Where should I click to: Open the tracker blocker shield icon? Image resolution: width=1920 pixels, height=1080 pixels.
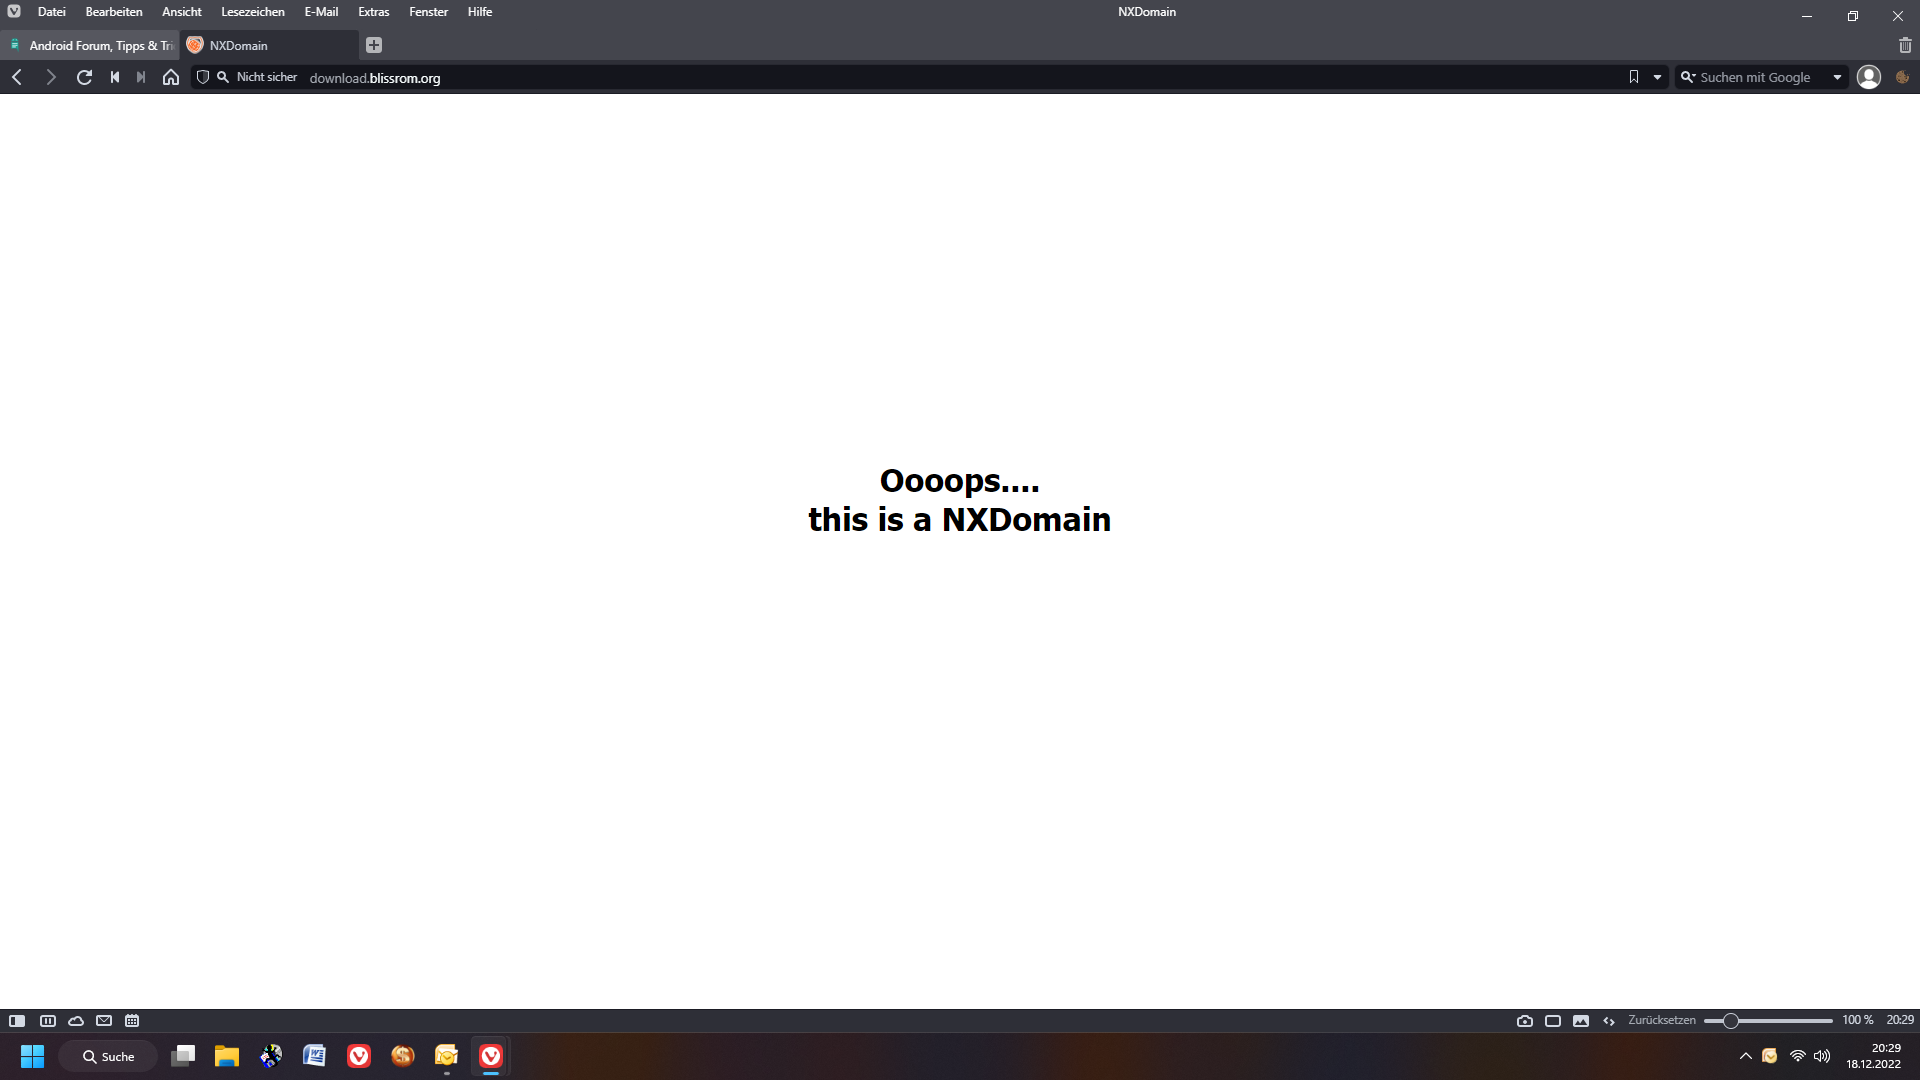[203, 77]
